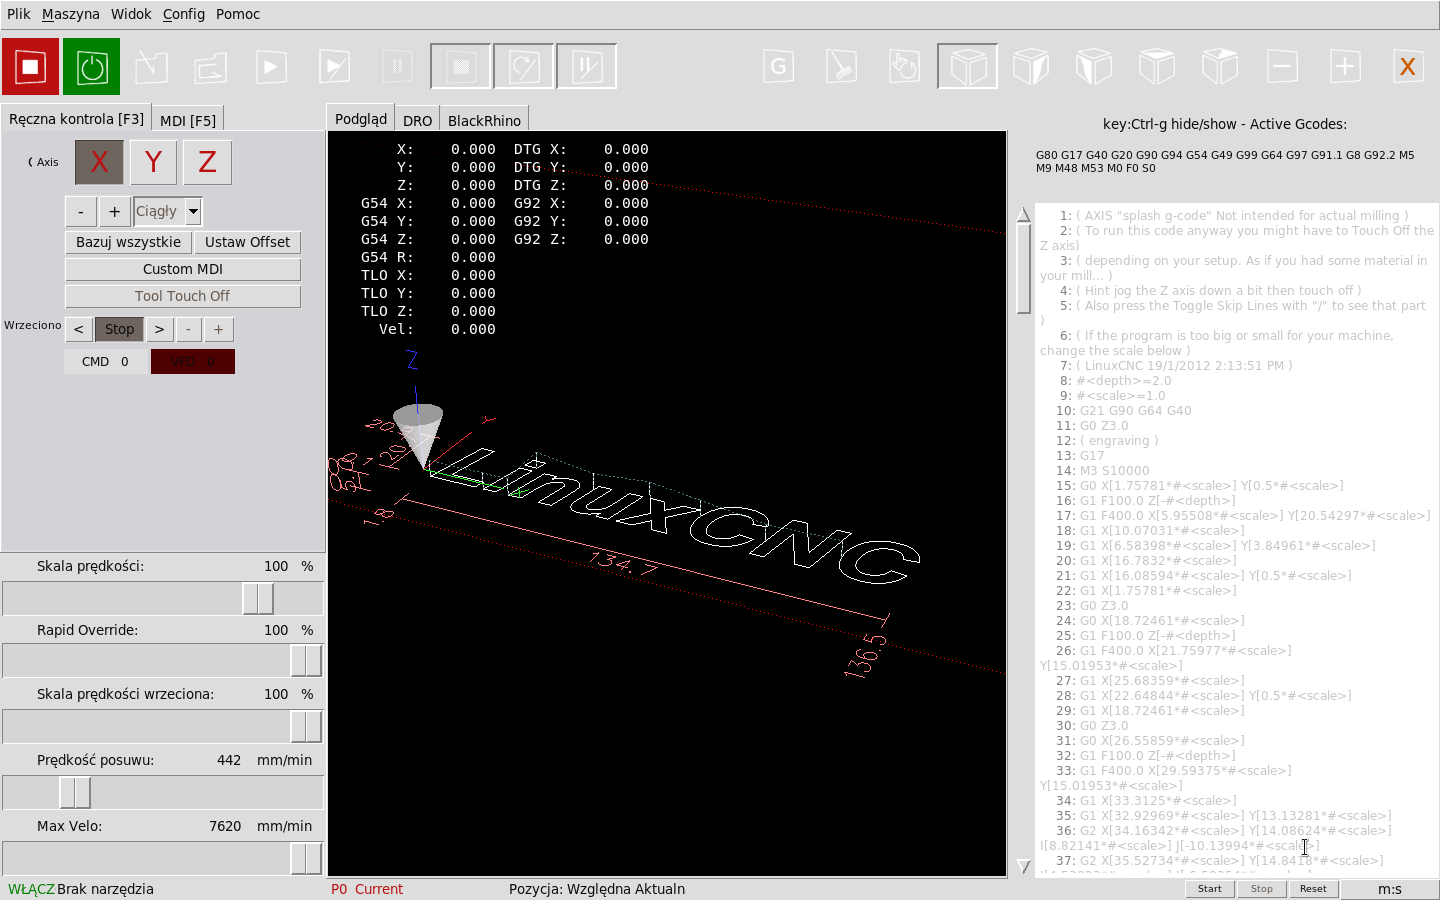Viewport: 1440px width, 900px height.
Task: Click Bazuj wszystkie button
Action: tap(128, 242)
